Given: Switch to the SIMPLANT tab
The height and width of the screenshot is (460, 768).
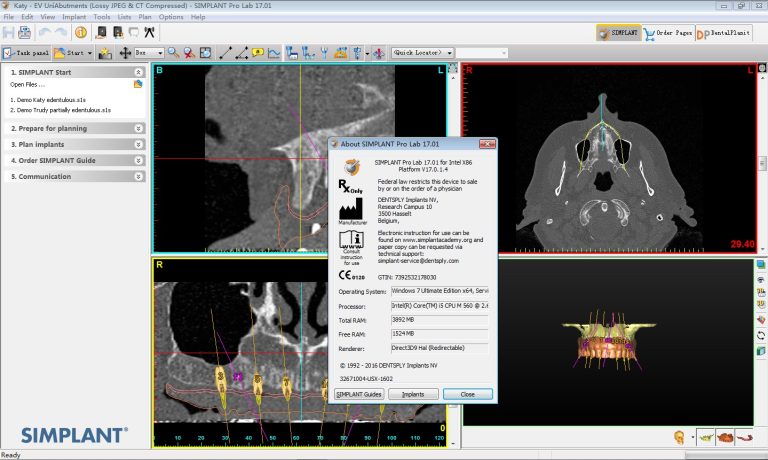Looking at the screenshot, I should click(619, 33).
